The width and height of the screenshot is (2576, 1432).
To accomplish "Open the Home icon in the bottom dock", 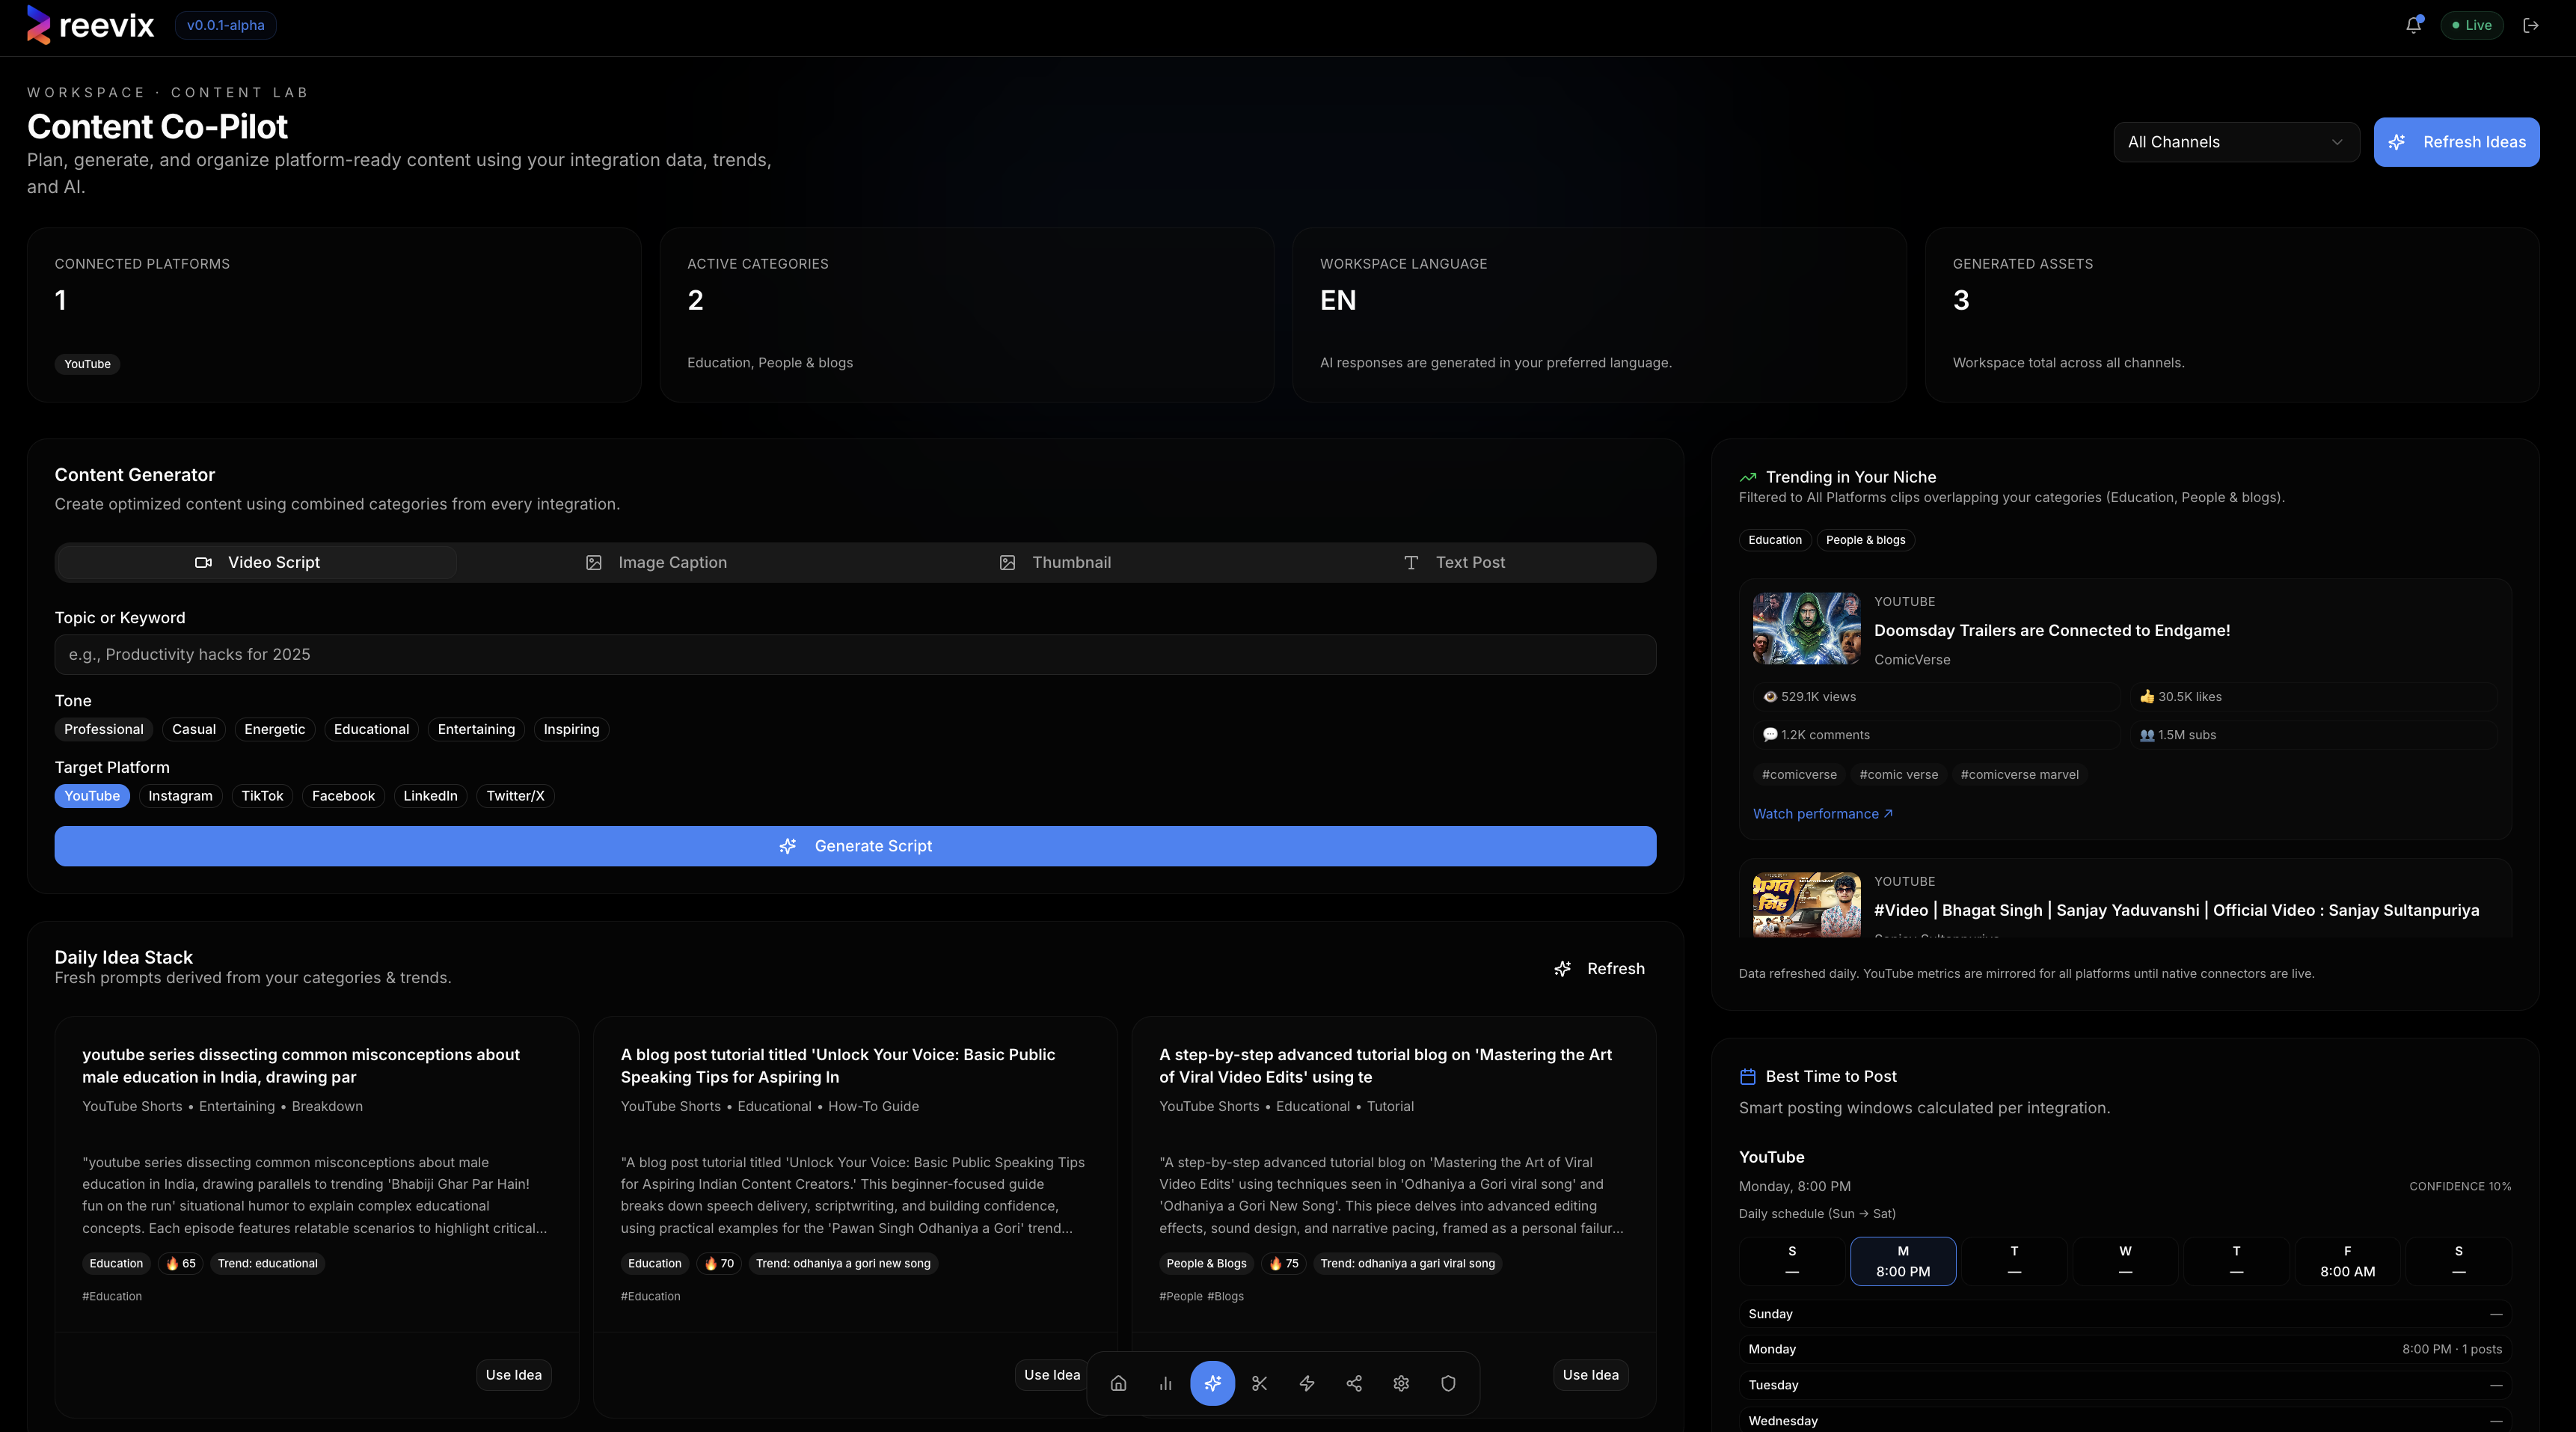I will coord(1118,1384).
